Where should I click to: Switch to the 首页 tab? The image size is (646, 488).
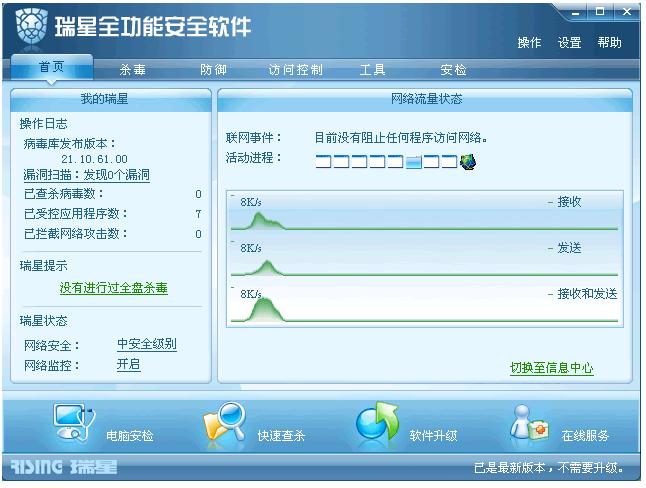(52, 67)
